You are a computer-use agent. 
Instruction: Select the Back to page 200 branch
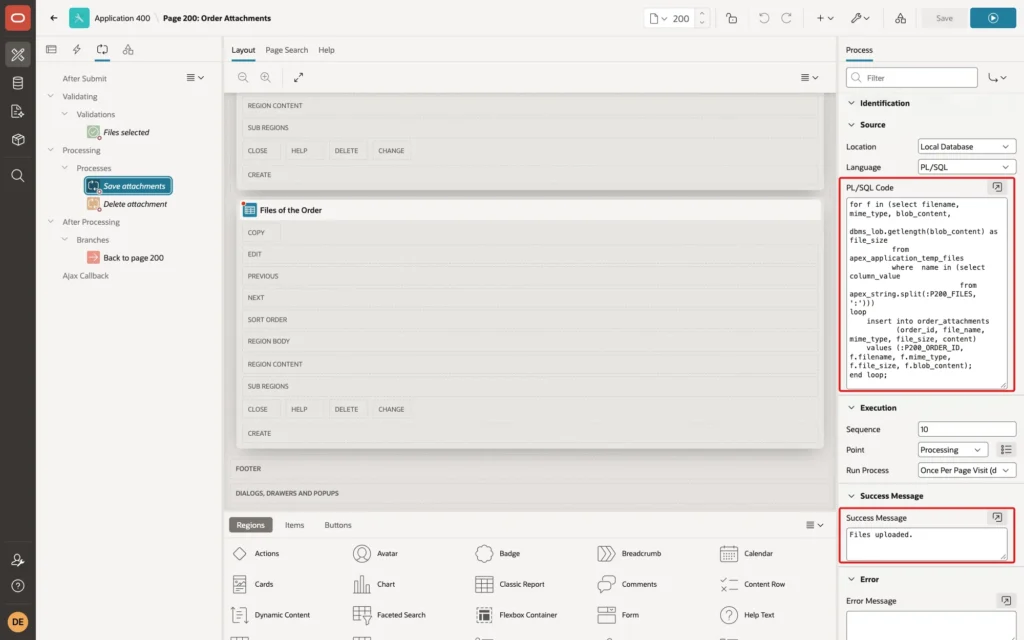click(x=126, y=258)
